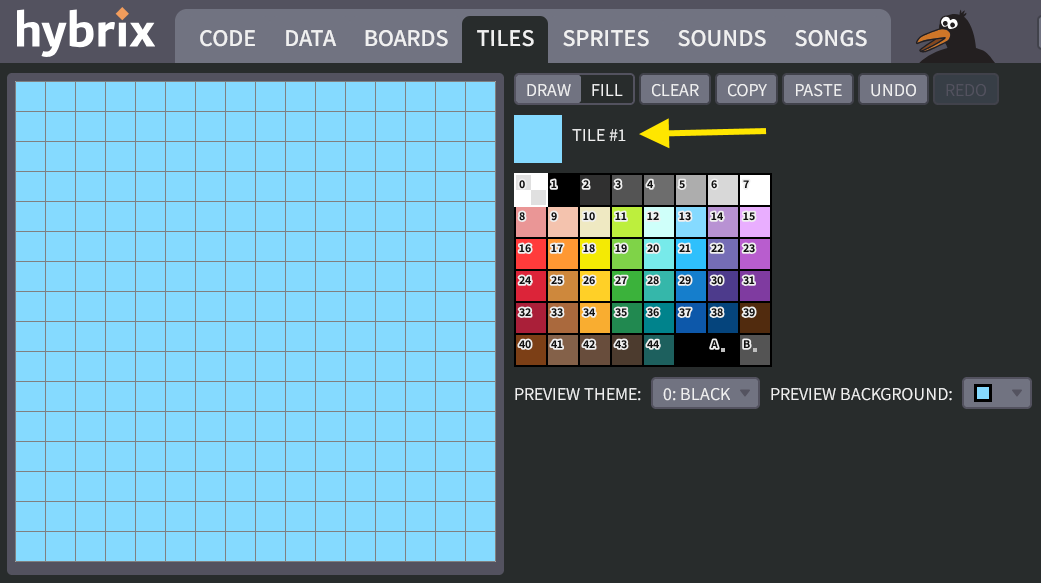Click the TILE #1 preview swatch
Screen dimensions: 1041x583
click(537, 138)
